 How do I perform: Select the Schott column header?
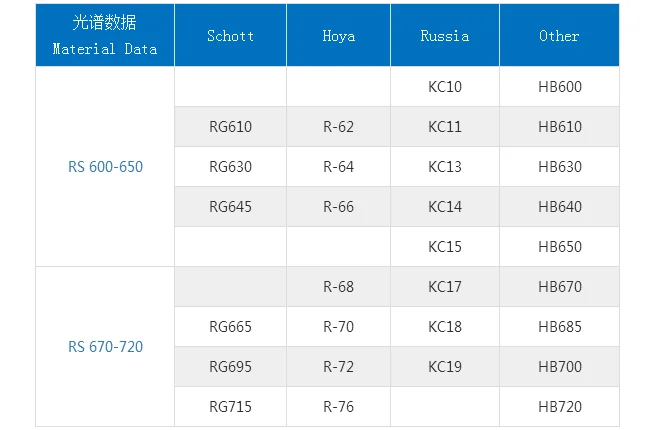231,36
